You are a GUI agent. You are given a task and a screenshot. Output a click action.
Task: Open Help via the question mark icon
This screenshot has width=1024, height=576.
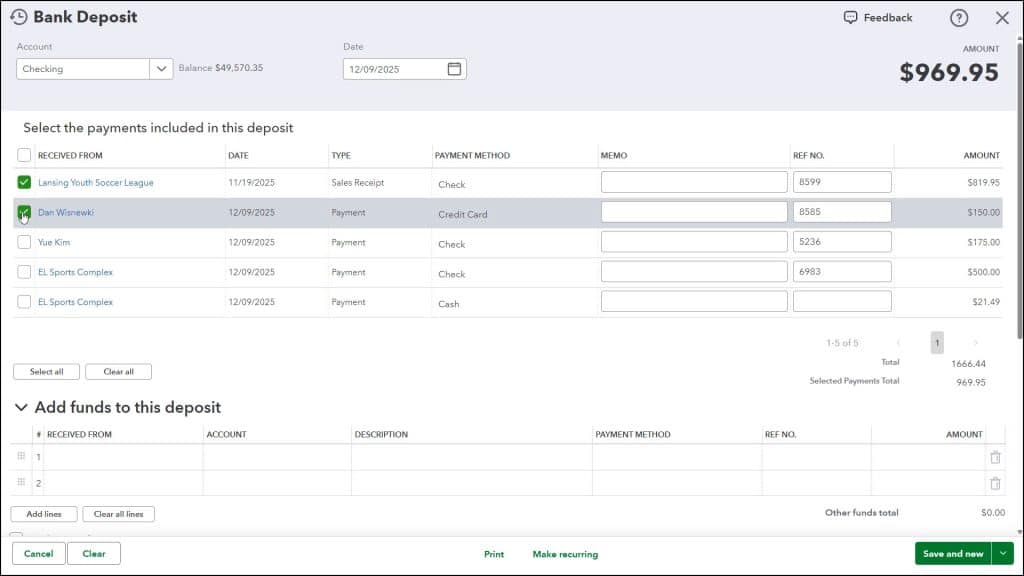pyautogui.click(x=958, y=17)
